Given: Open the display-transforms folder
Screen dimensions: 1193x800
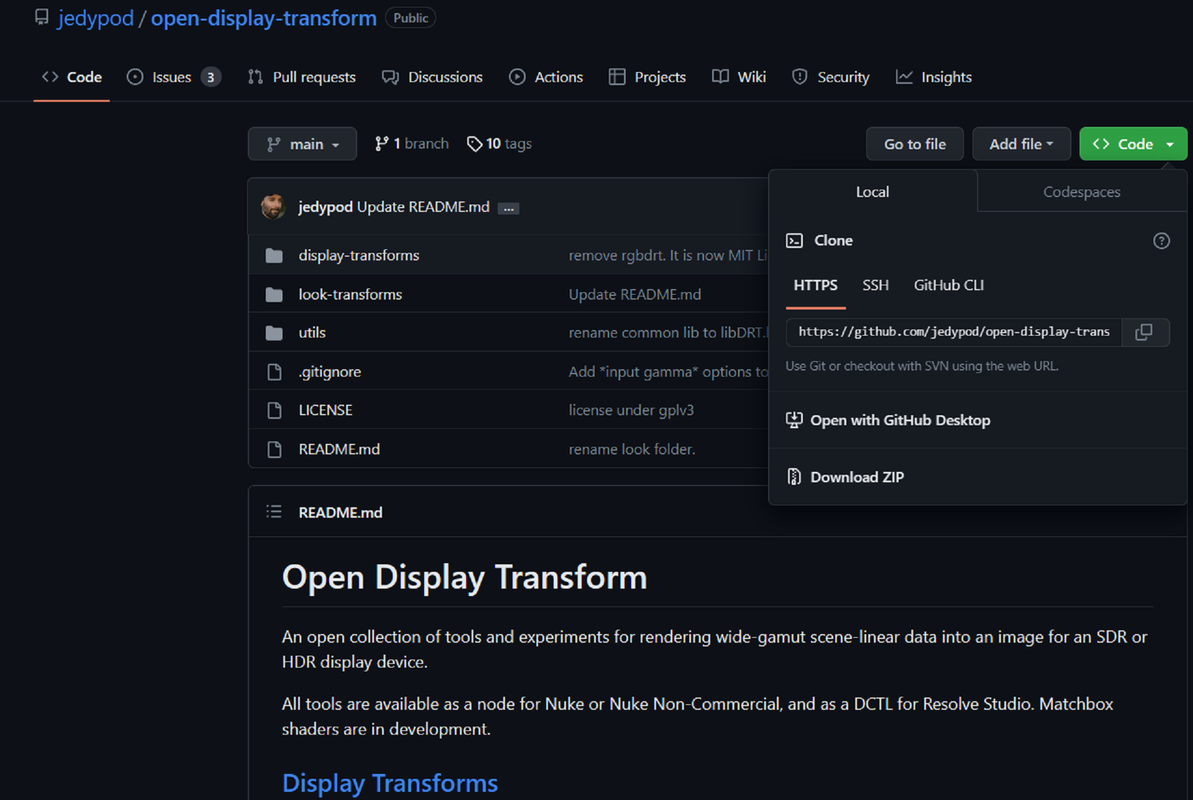Looking at the screenshot, I should [x=358, y=256].
